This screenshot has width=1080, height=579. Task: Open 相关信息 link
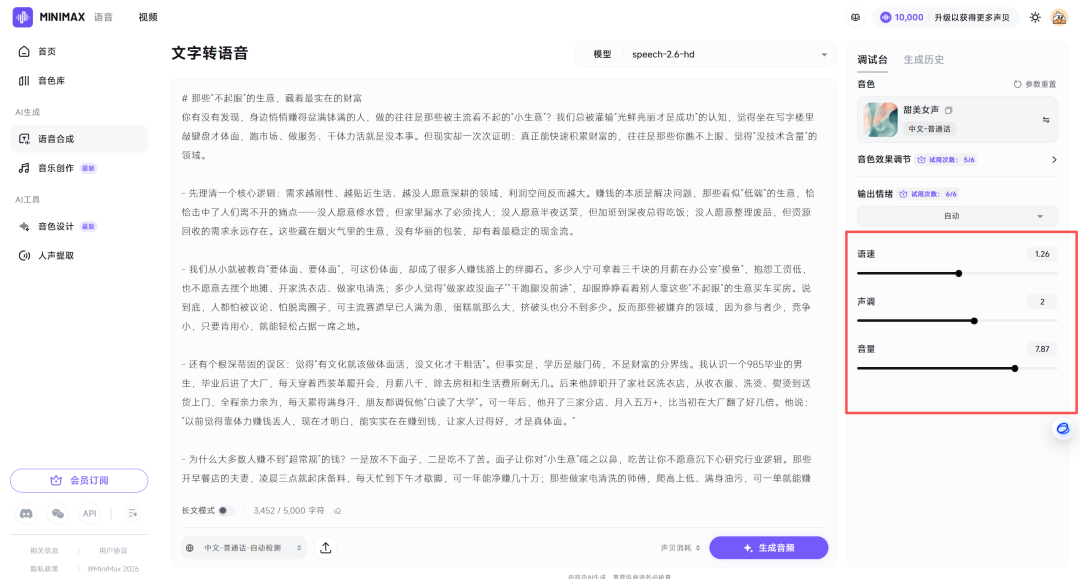click(44, 551)
